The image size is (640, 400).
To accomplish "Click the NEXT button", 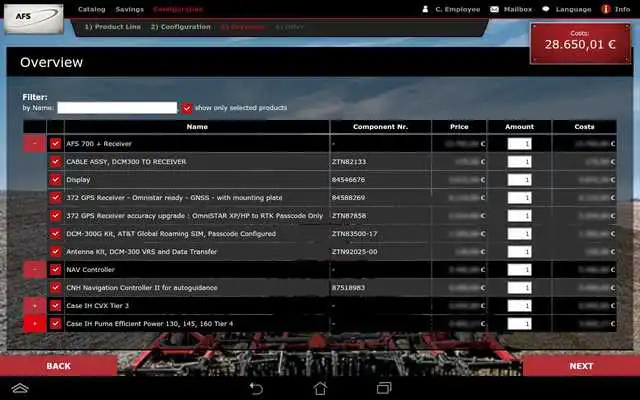I will [x=581, y=366].
